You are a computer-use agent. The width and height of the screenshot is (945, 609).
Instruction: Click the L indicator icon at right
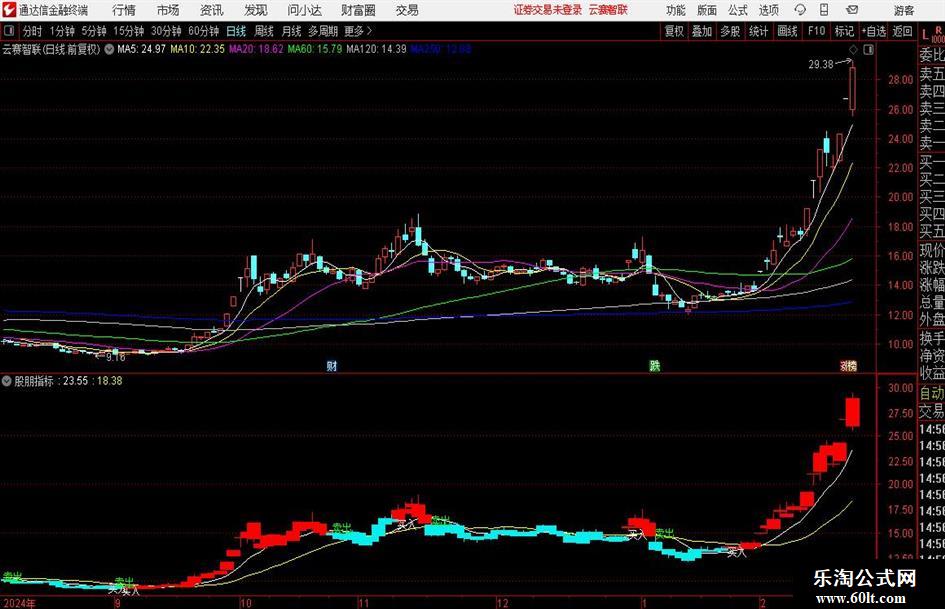pyautogui.click(x=925, y=36)
